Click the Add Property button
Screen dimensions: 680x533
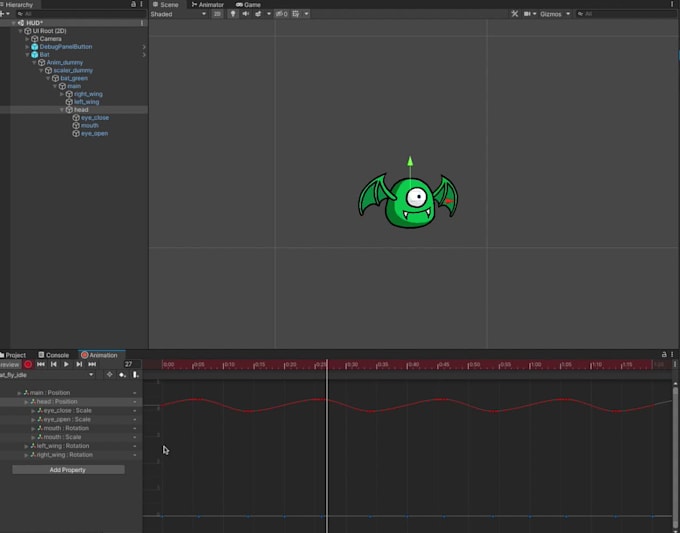68,470
